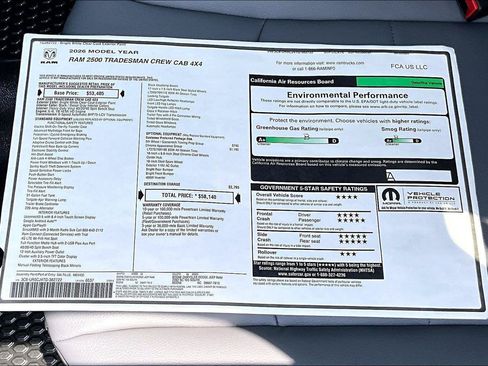
Task: Click the Greenhouse Gas Rating bar
Action: coord(298,140)
